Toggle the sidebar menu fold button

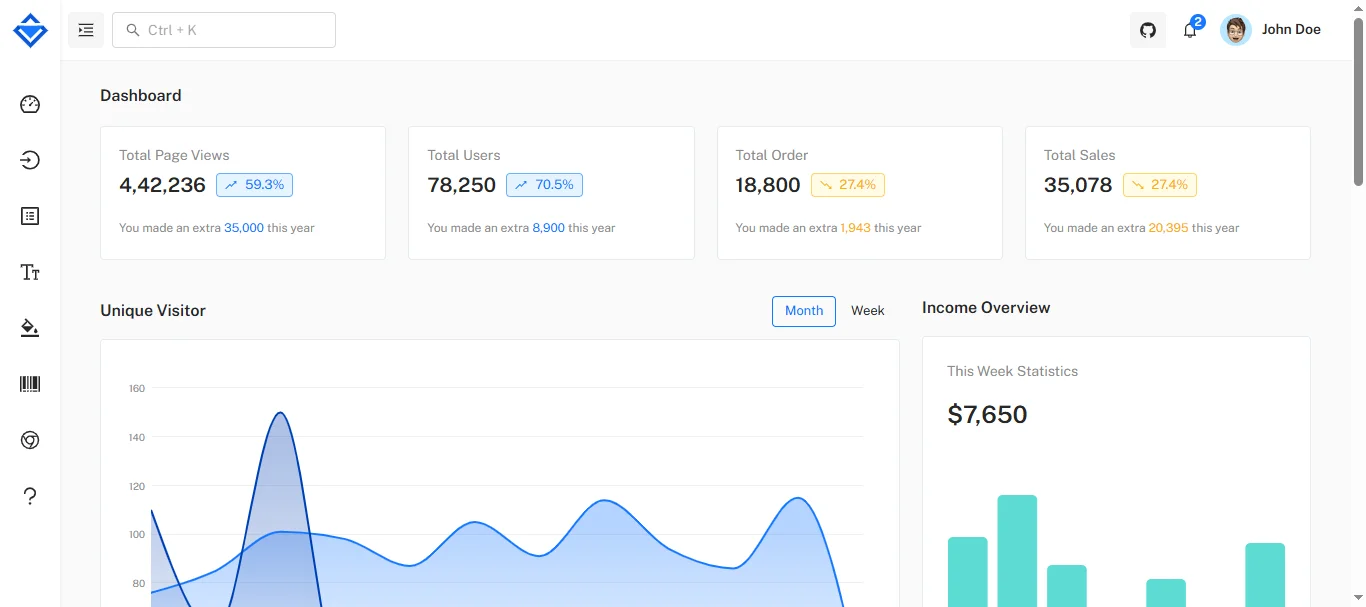pyautogui.click(x=86, y=30)
